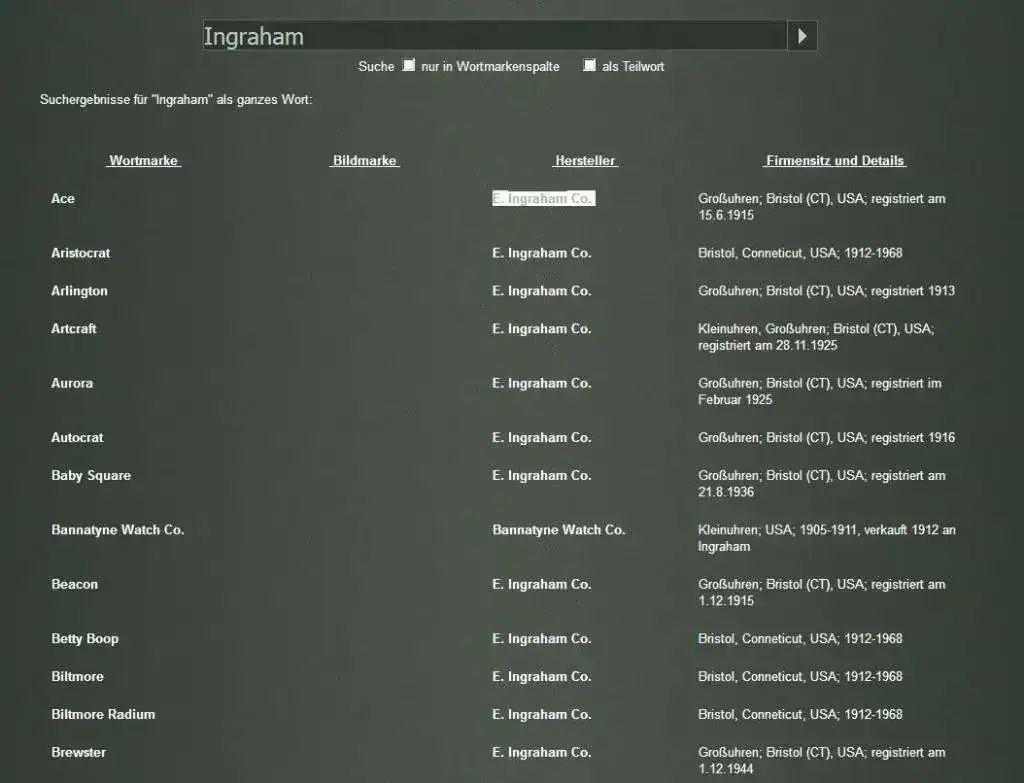Click Bannatyne Watch Co. in Hersteller column
The image size is (1024, 783).
click(558, 530)
